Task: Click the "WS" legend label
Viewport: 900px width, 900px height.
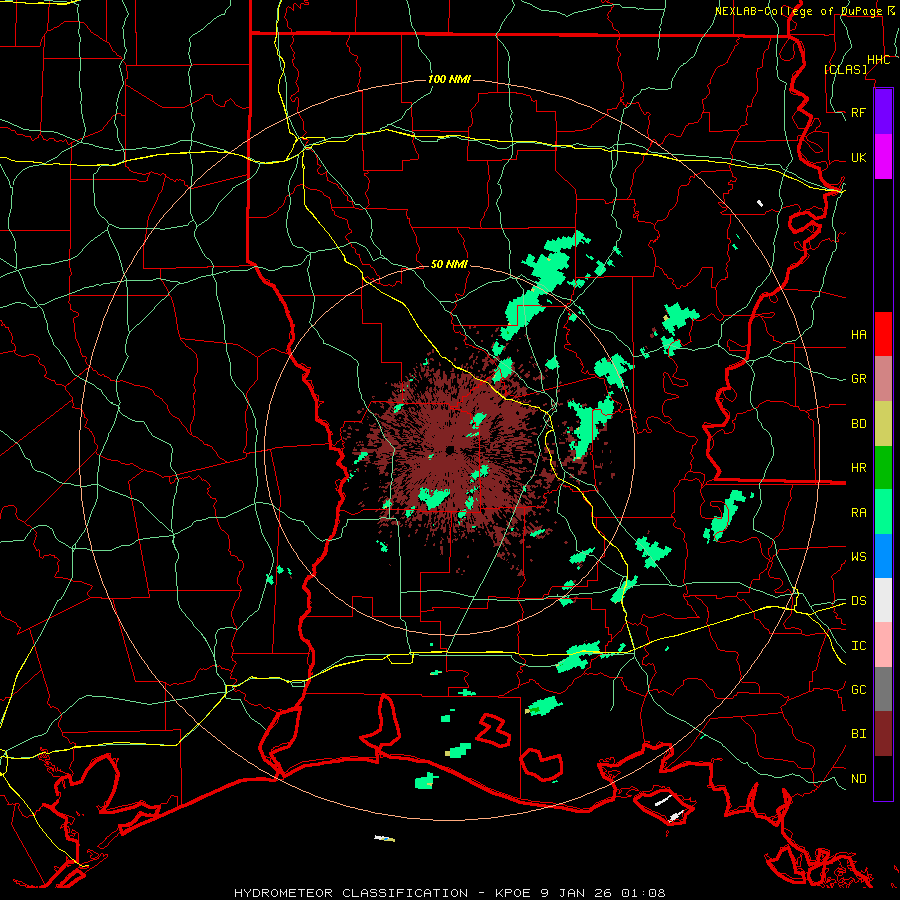Action: pos(859,556)
